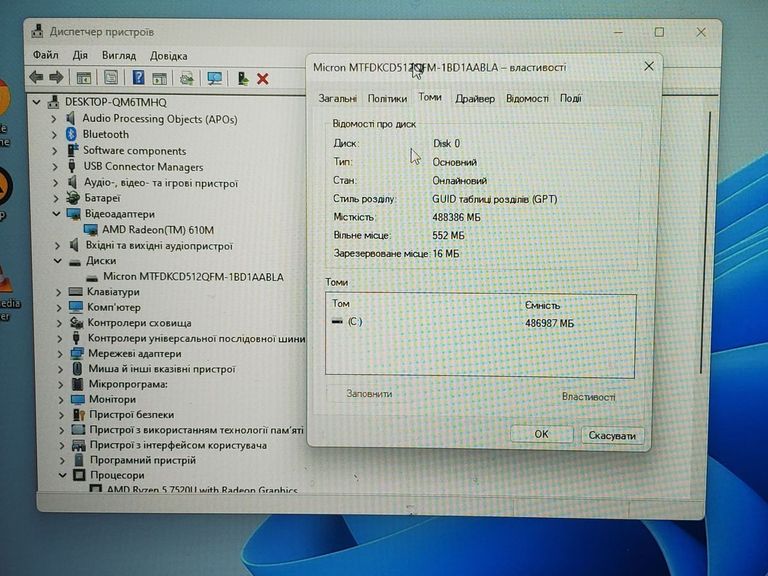Collapse the Відеоадаптери node
Viewport: 768px width, 576px height.
click(56, 214)
